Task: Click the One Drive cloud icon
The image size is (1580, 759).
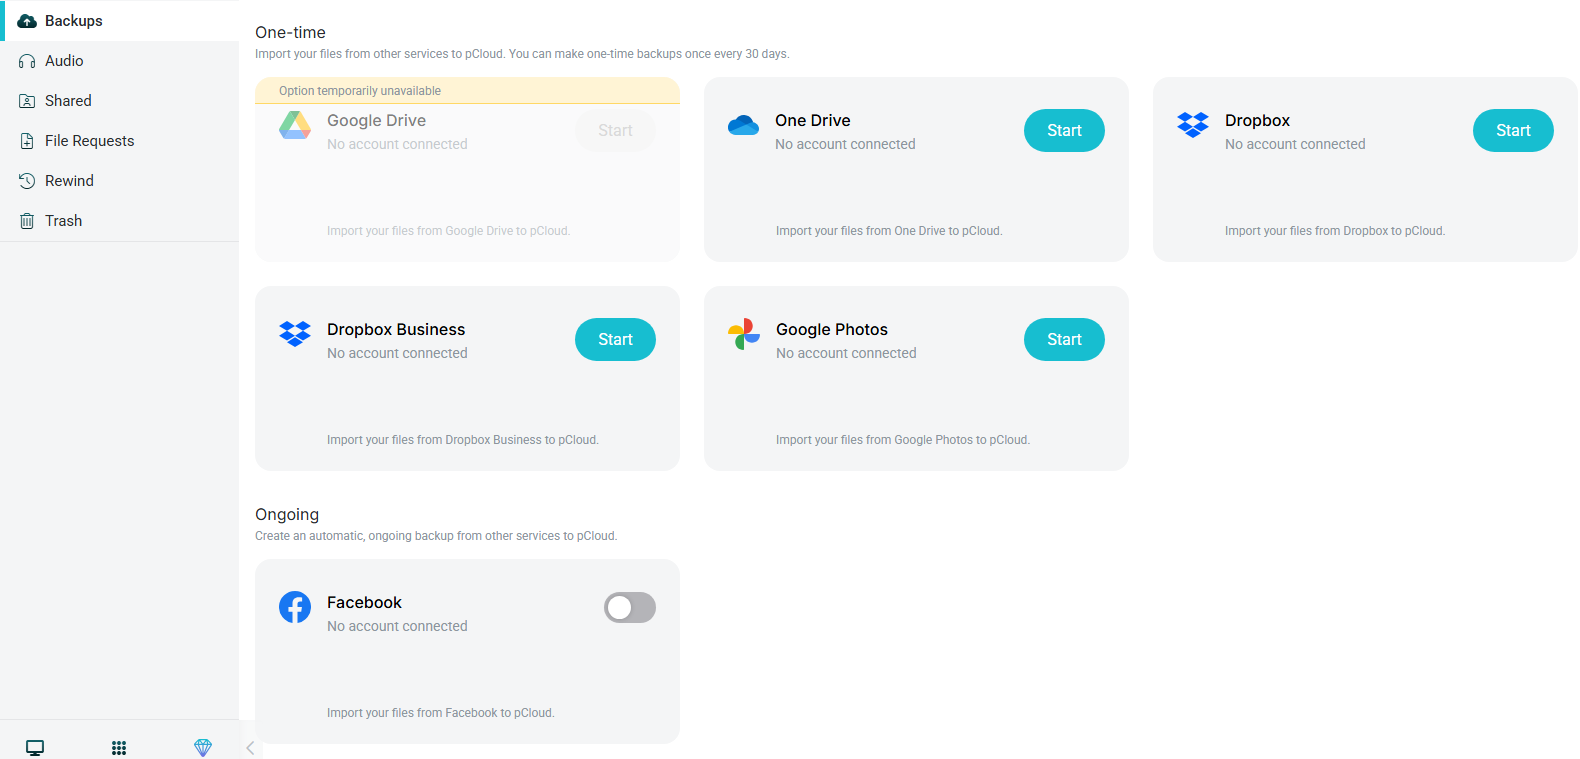Action: 743,125
